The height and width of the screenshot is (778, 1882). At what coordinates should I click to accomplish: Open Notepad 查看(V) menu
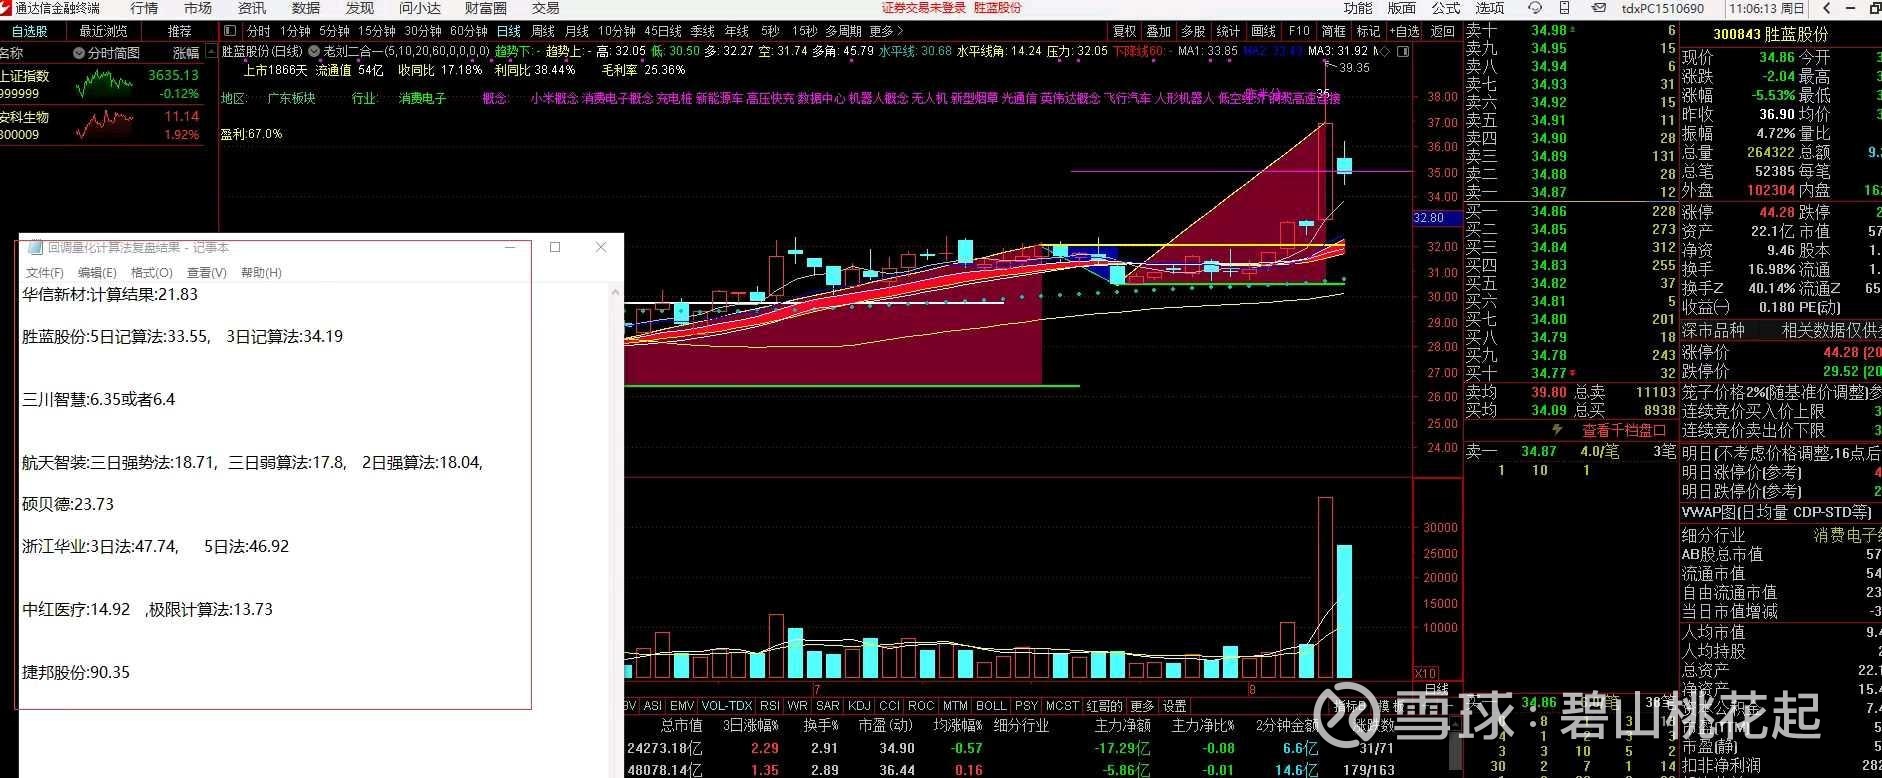tap(206, 272)
